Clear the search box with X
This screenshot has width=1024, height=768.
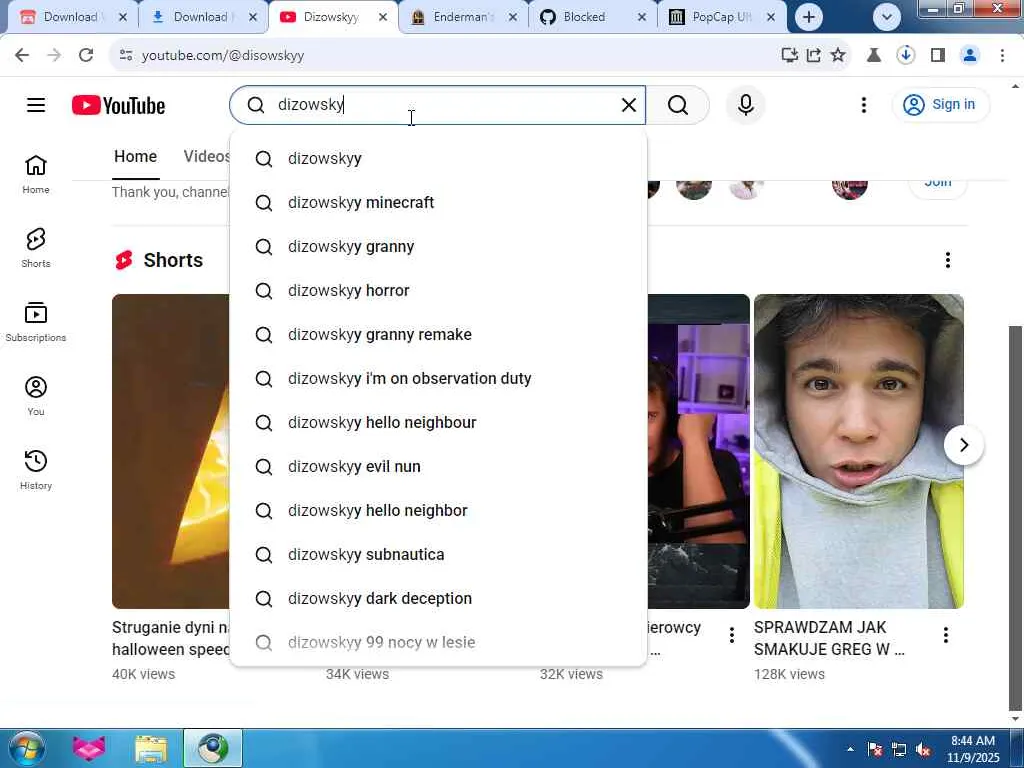(x=628, y=104)
